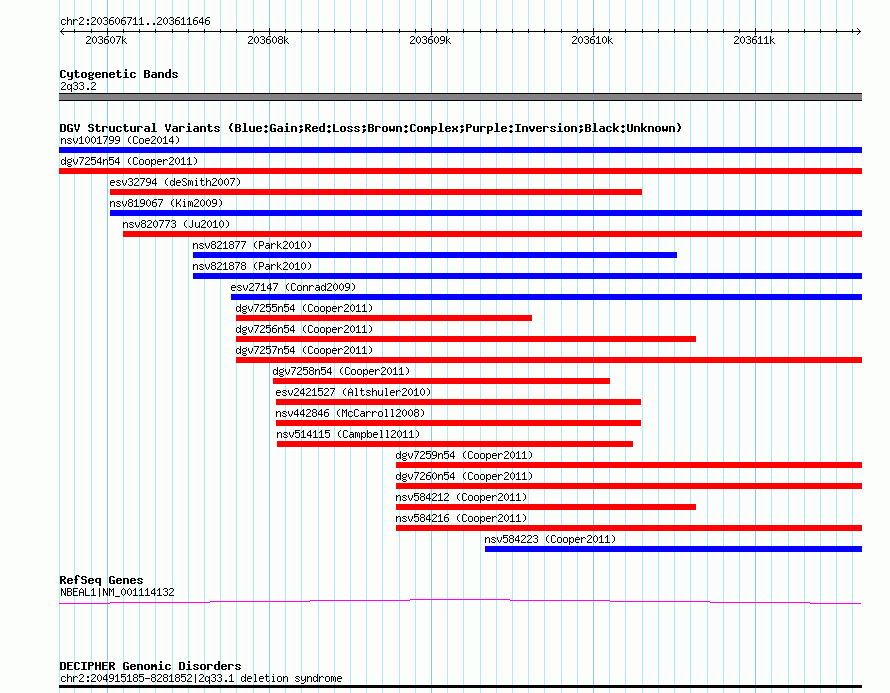Open nsv821877 (Park2010) variant label
The width and height of the screenshot is (890, 693).
(x=252, y=245)
